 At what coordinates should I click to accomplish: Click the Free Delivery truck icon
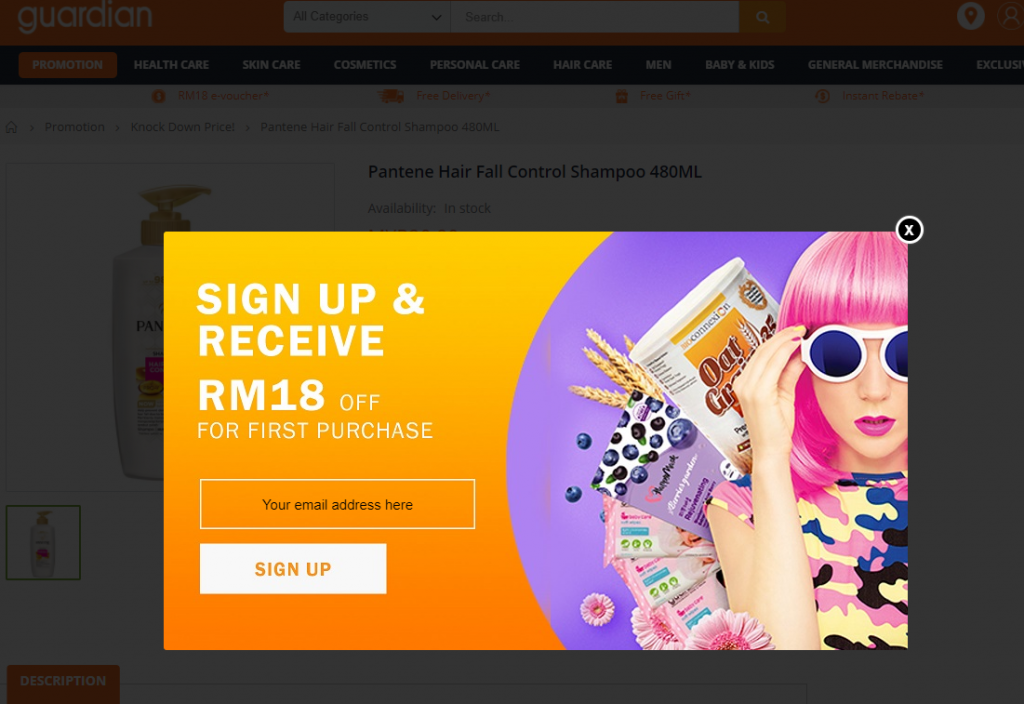(391, 96)
